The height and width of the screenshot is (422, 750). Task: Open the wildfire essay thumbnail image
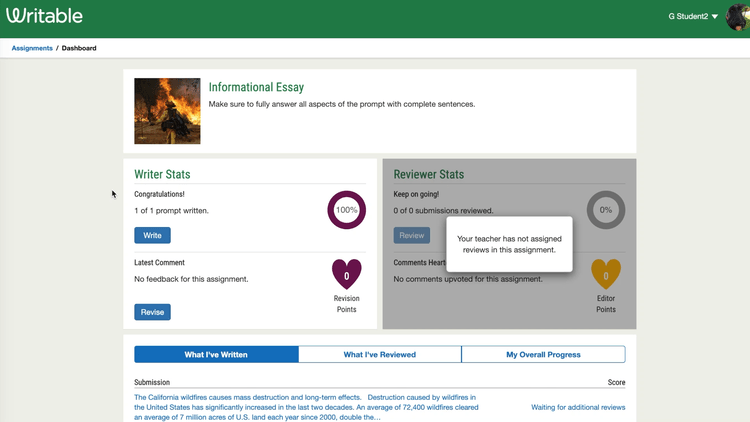click(167, 111)
